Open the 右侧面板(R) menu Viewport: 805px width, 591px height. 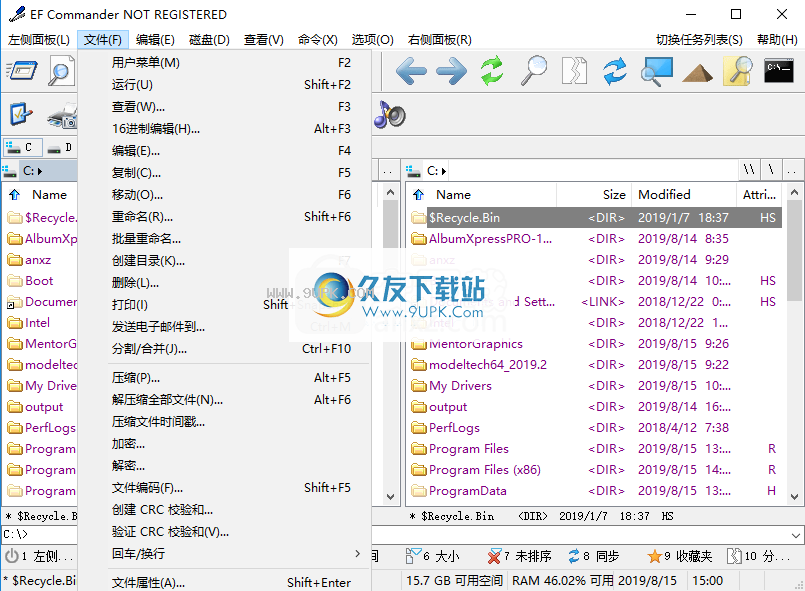[x=439, y=40]
